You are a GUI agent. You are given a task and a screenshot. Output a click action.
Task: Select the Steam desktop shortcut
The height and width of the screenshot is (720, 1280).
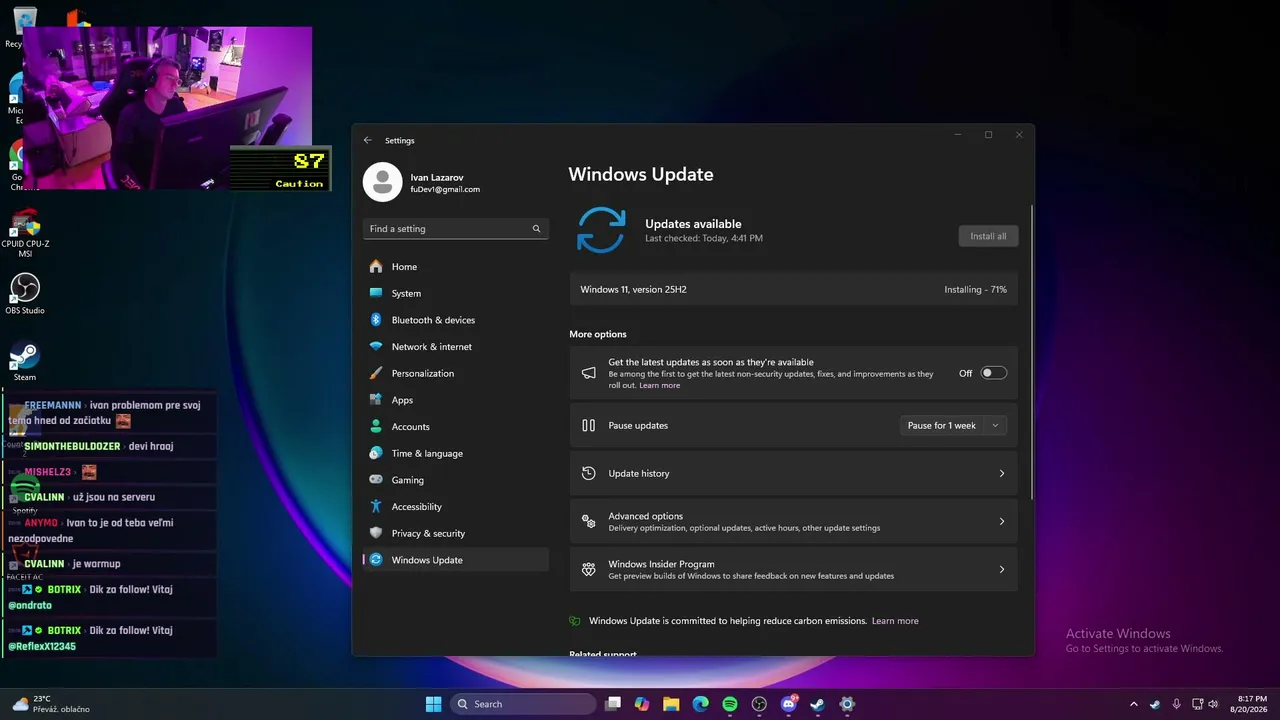coord(25,361)
